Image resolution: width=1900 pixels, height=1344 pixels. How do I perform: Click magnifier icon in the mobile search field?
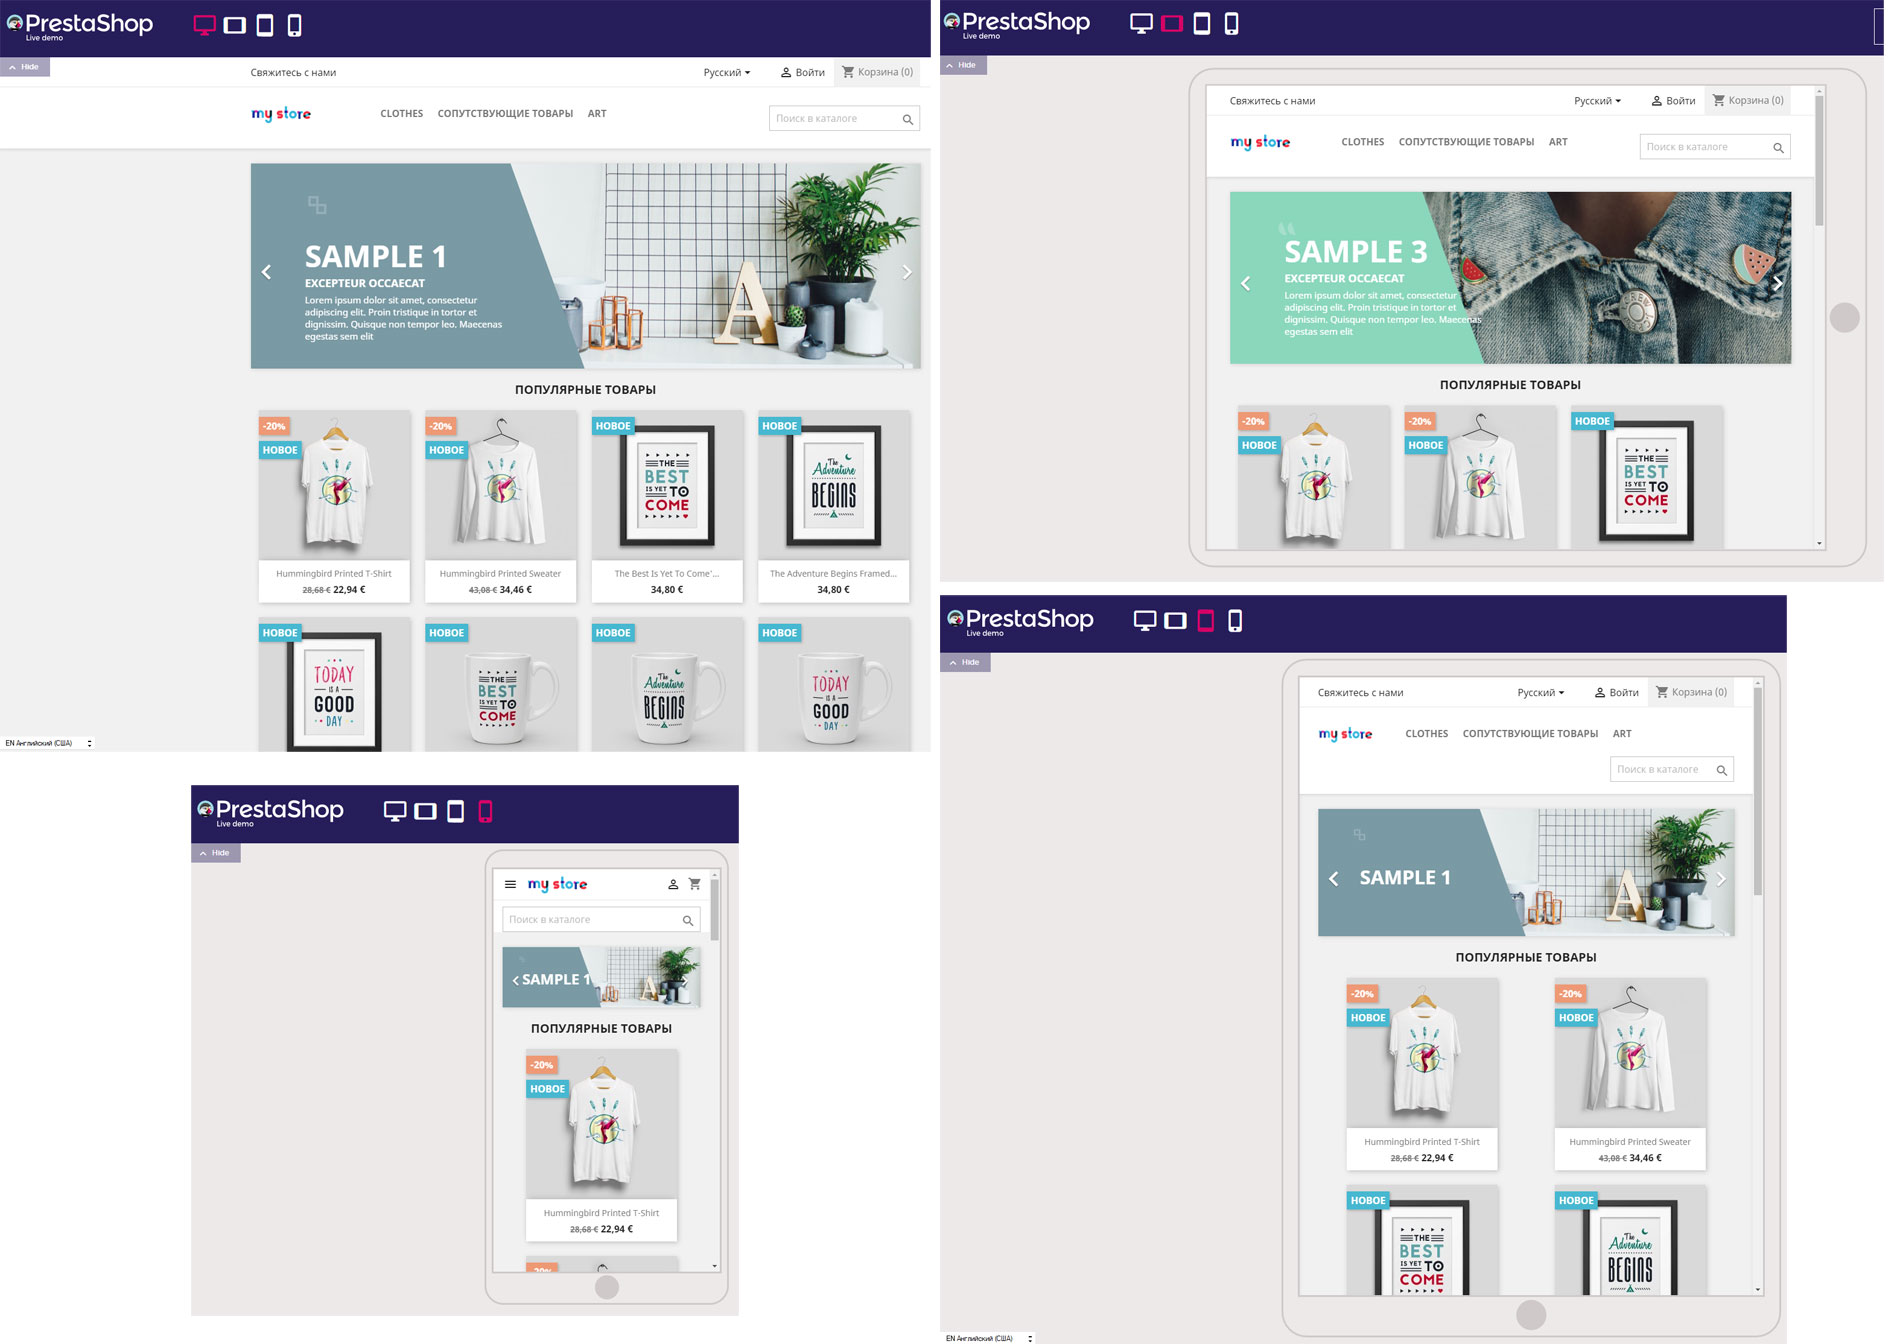point(688,921)
